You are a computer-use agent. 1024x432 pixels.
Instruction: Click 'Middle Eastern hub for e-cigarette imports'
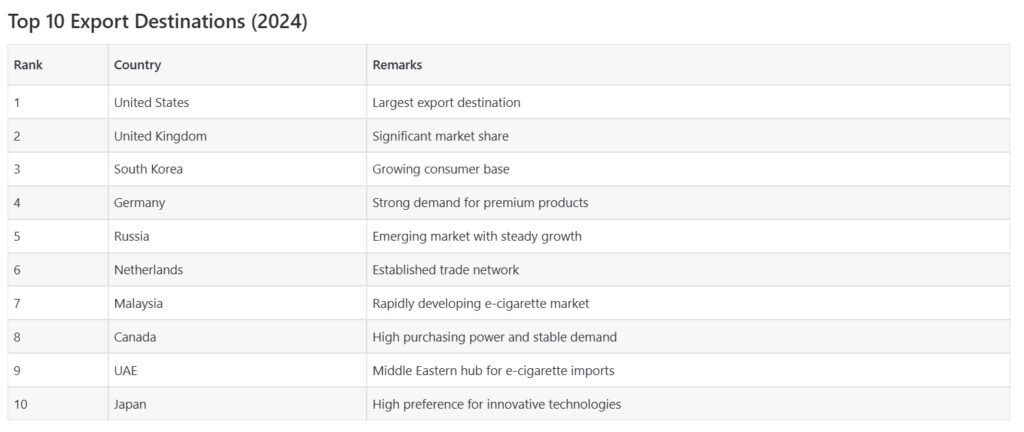(493, 370)
